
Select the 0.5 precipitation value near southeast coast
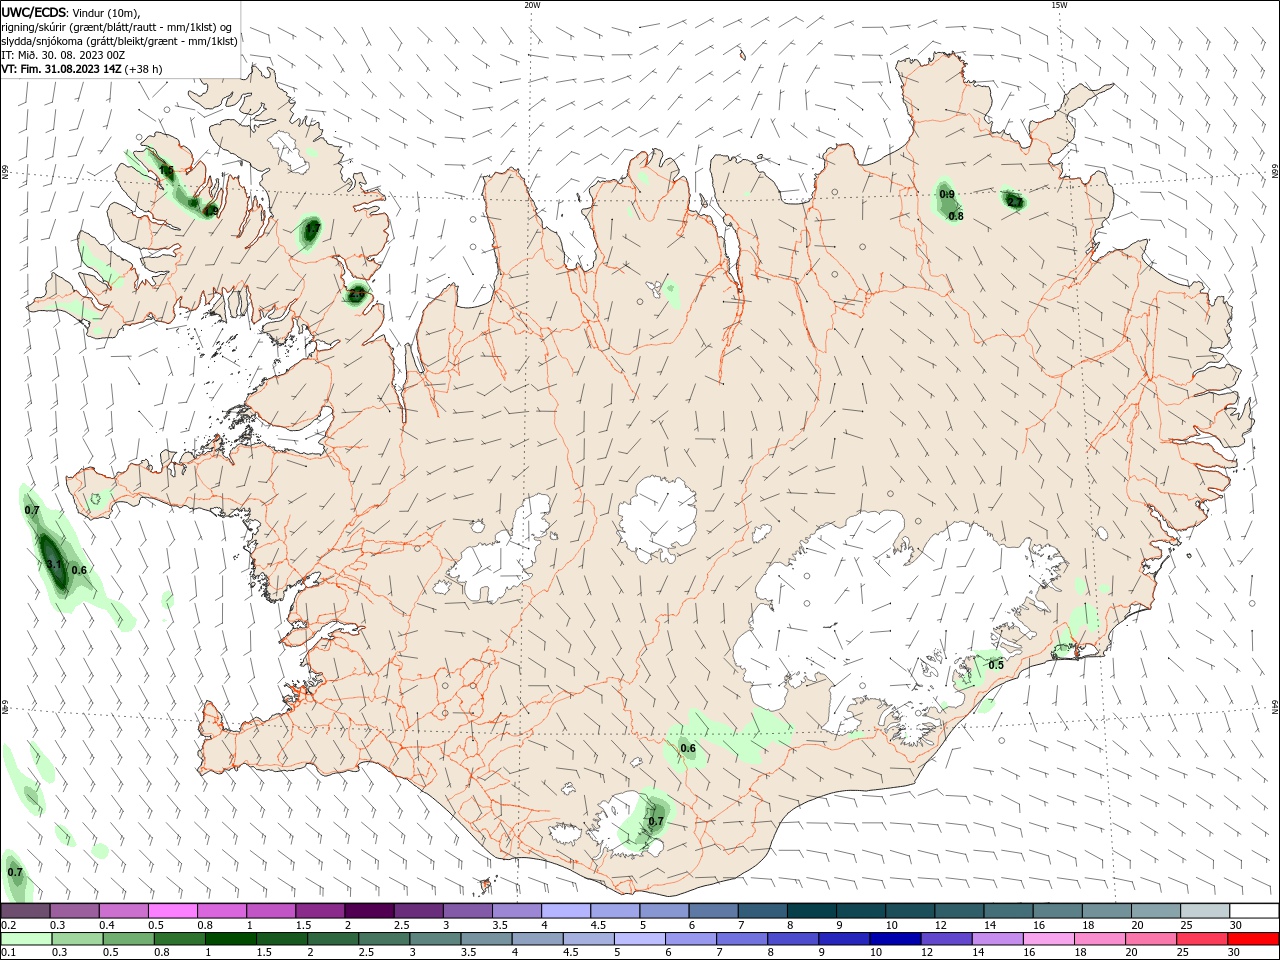(996, 665)
